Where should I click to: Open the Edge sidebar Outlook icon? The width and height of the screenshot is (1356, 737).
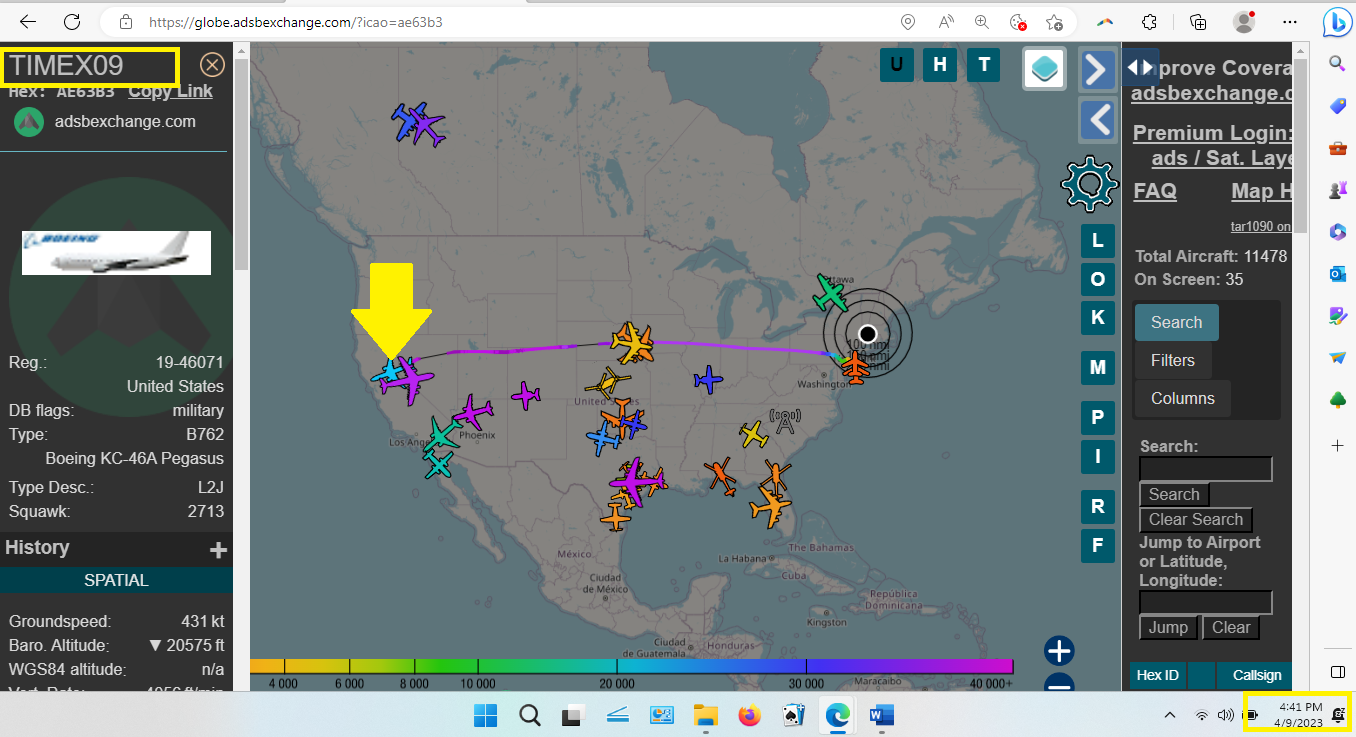[1337, 274]
